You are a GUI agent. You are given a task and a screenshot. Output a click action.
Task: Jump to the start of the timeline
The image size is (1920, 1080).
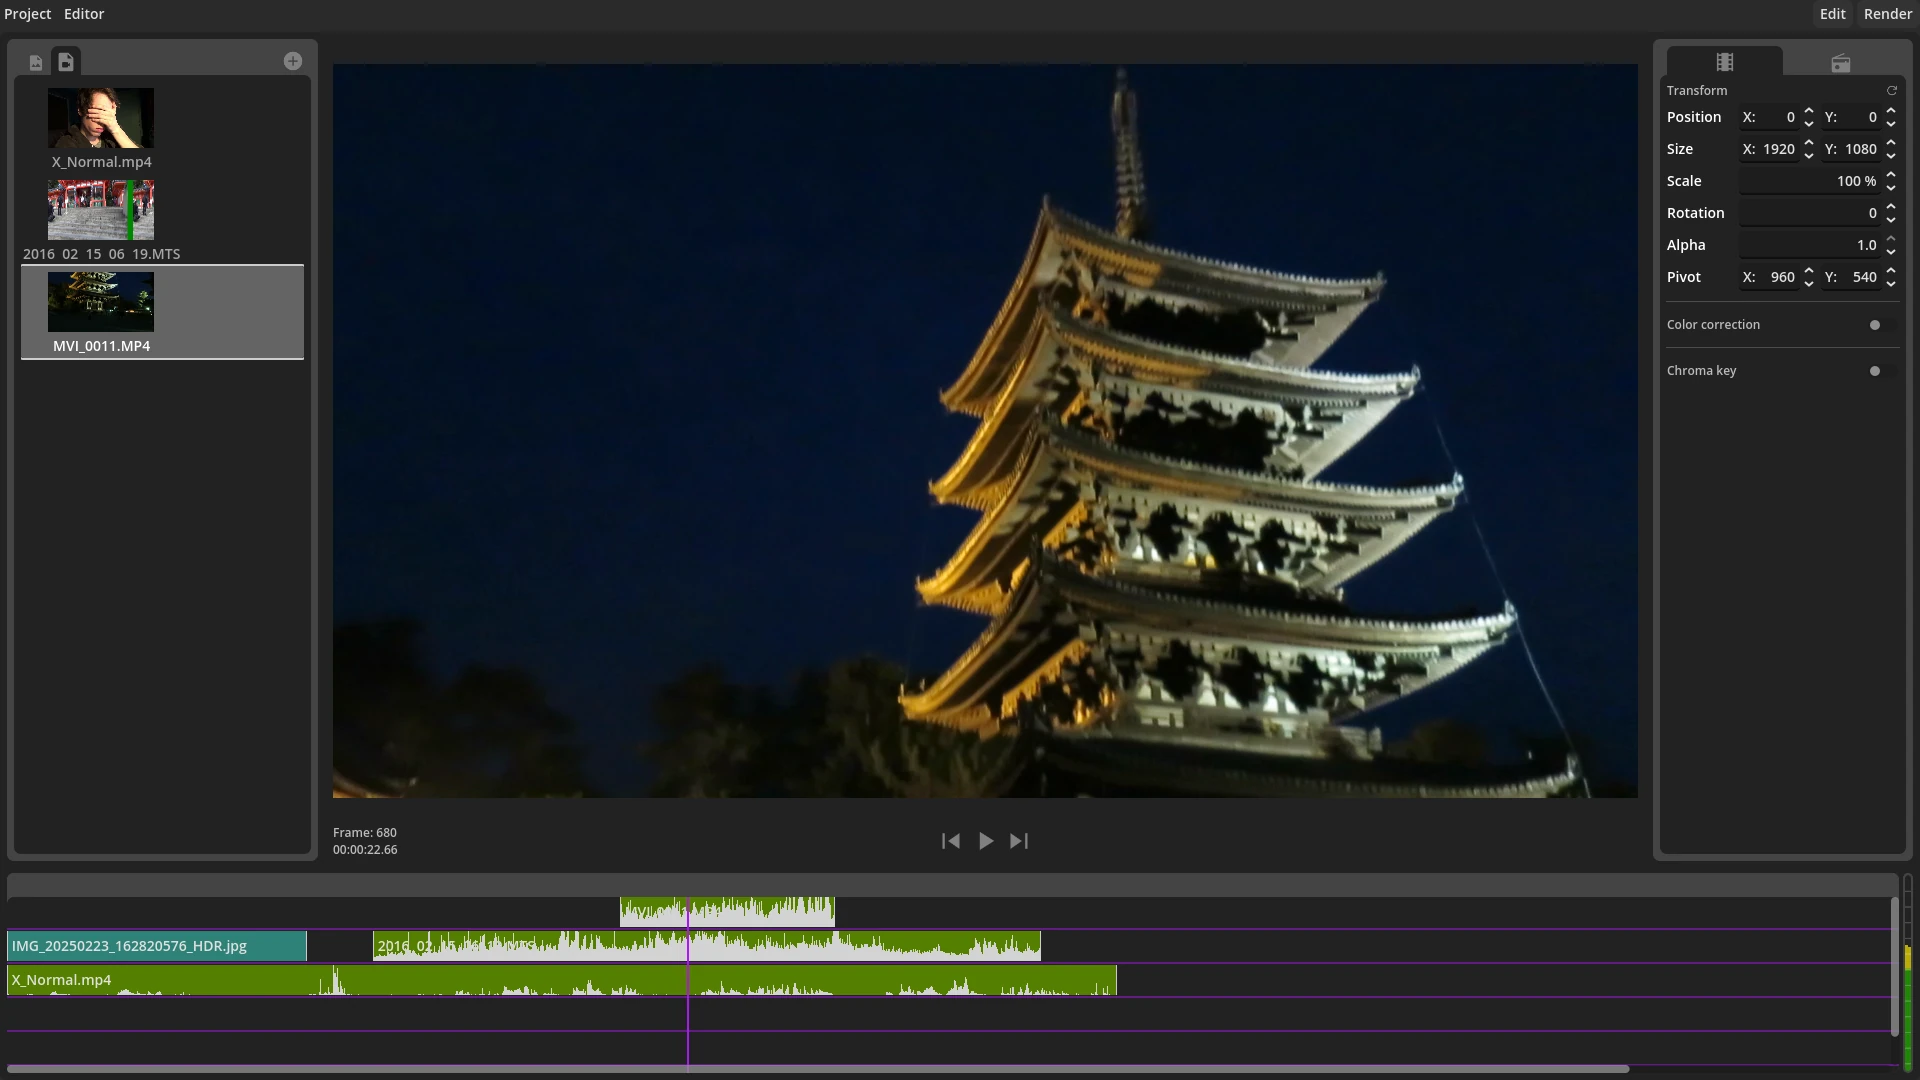[951, 841]
